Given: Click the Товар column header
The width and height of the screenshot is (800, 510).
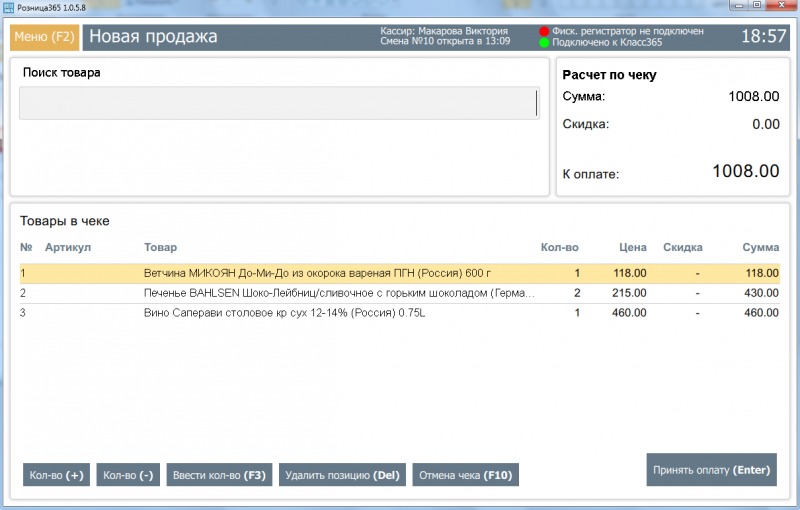Looking at the screenshot, I should point(160,247).
